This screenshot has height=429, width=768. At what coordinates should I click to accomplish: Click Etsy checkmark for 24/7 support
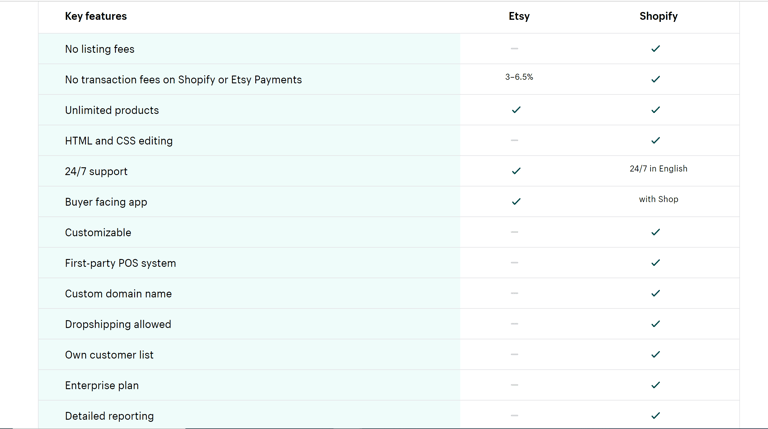coord(516,171)
